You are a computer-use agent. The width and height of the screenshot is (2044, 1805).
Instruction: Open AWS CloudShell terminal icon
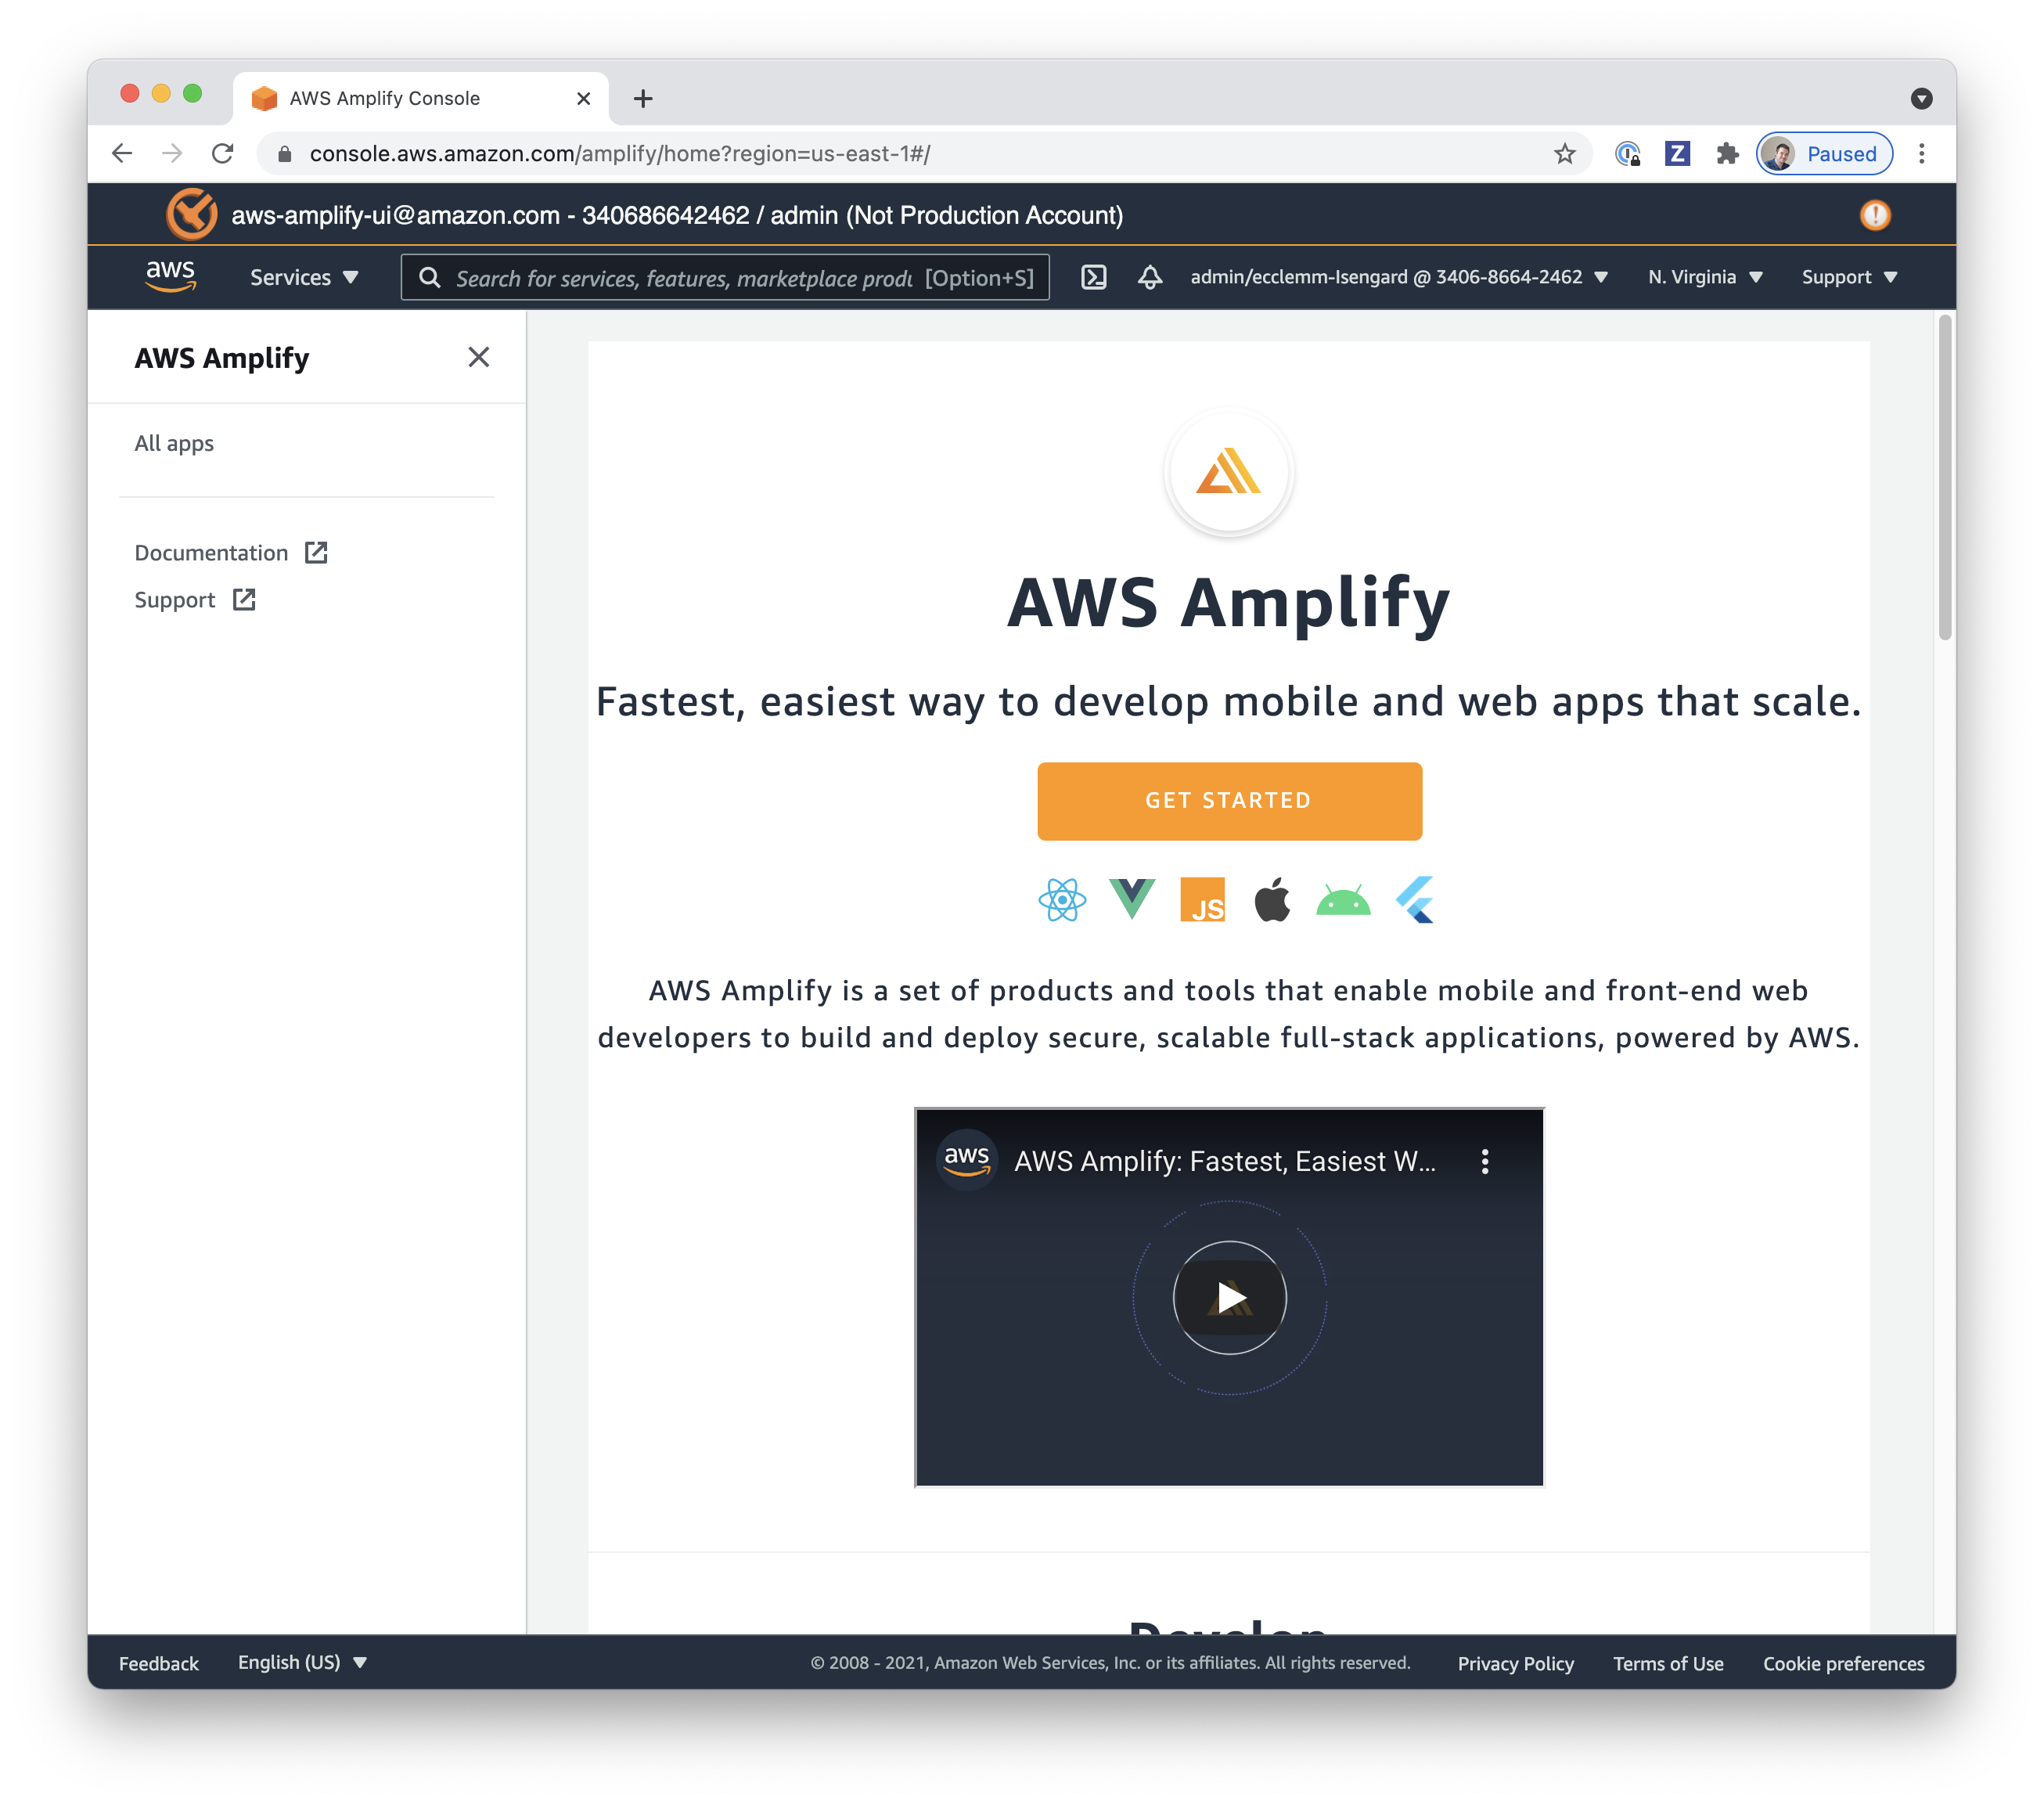[1094, 277]
